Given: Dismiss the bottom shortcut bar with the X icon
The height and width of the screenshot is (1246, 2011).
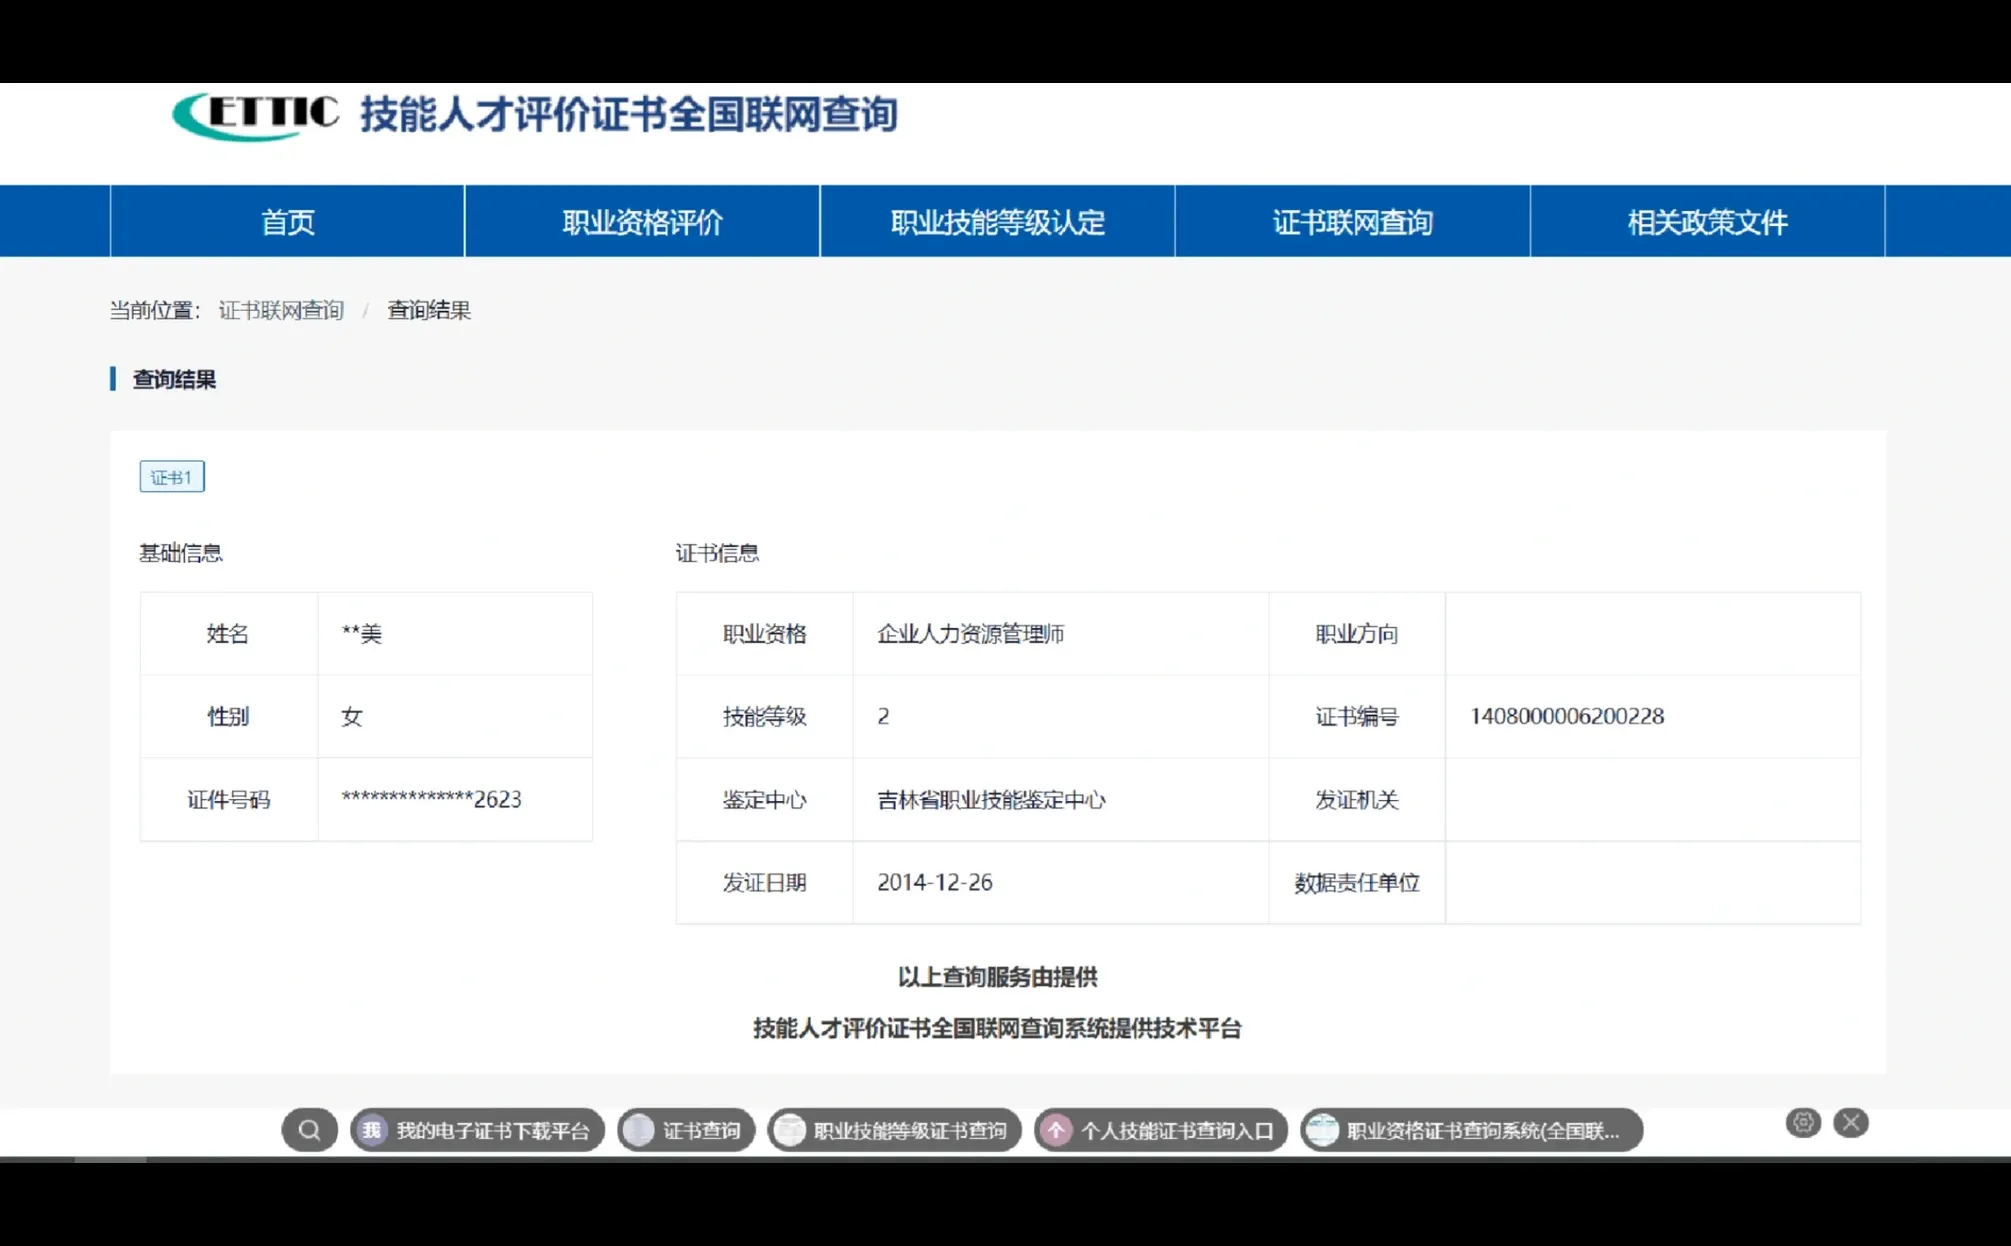Looking at the screenshot, I should [1849, 1122].
